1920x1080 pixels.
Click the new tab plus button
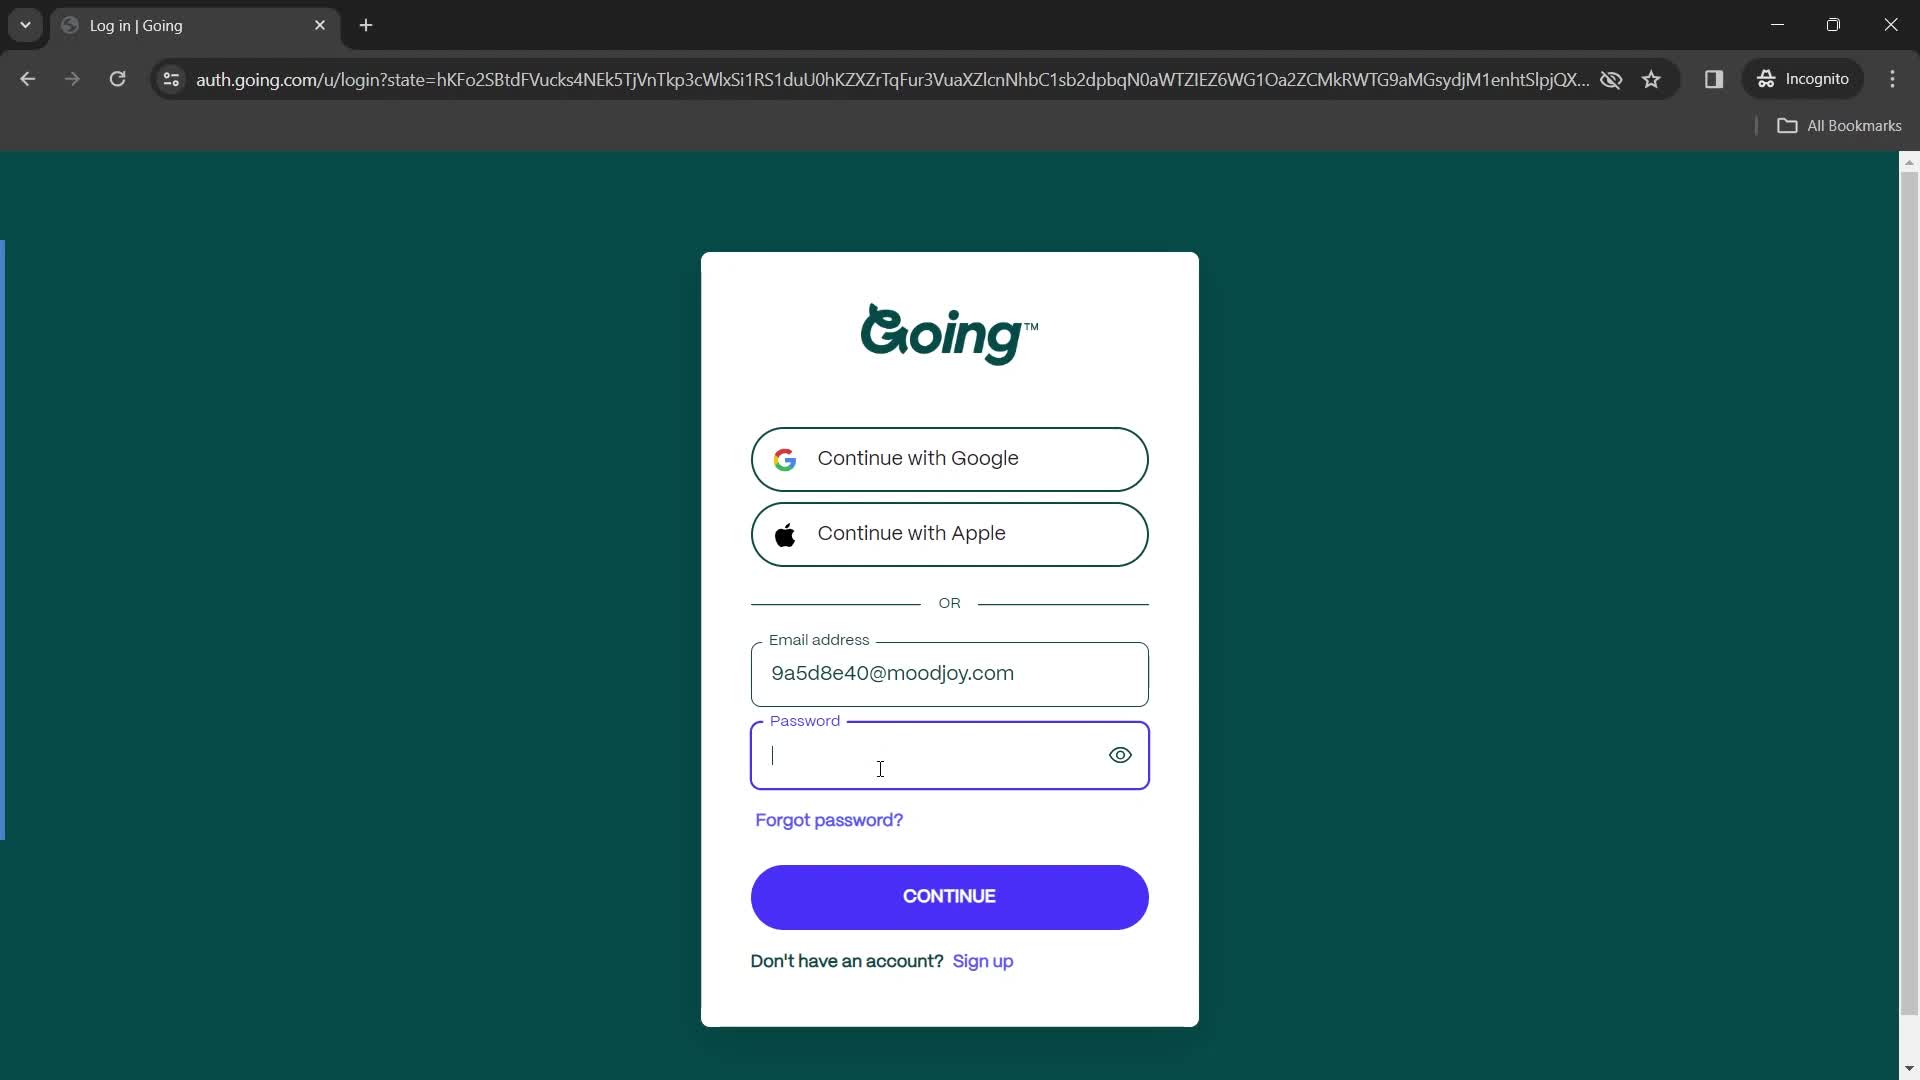pos(367,25)
